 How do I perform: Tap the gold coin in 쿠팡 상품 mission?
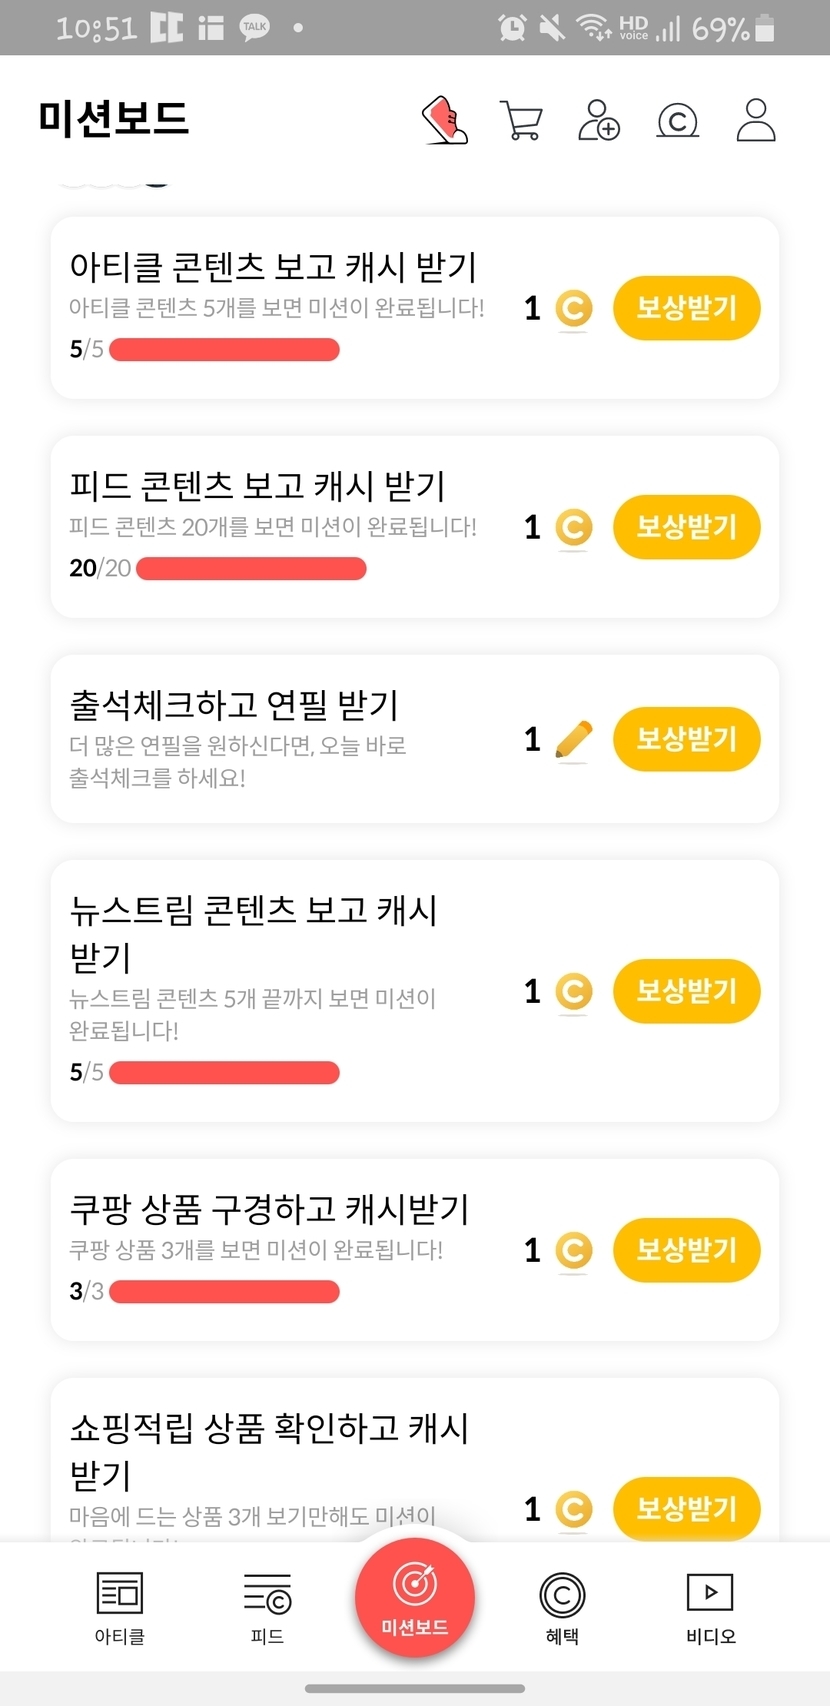(x=574, y=1250)
